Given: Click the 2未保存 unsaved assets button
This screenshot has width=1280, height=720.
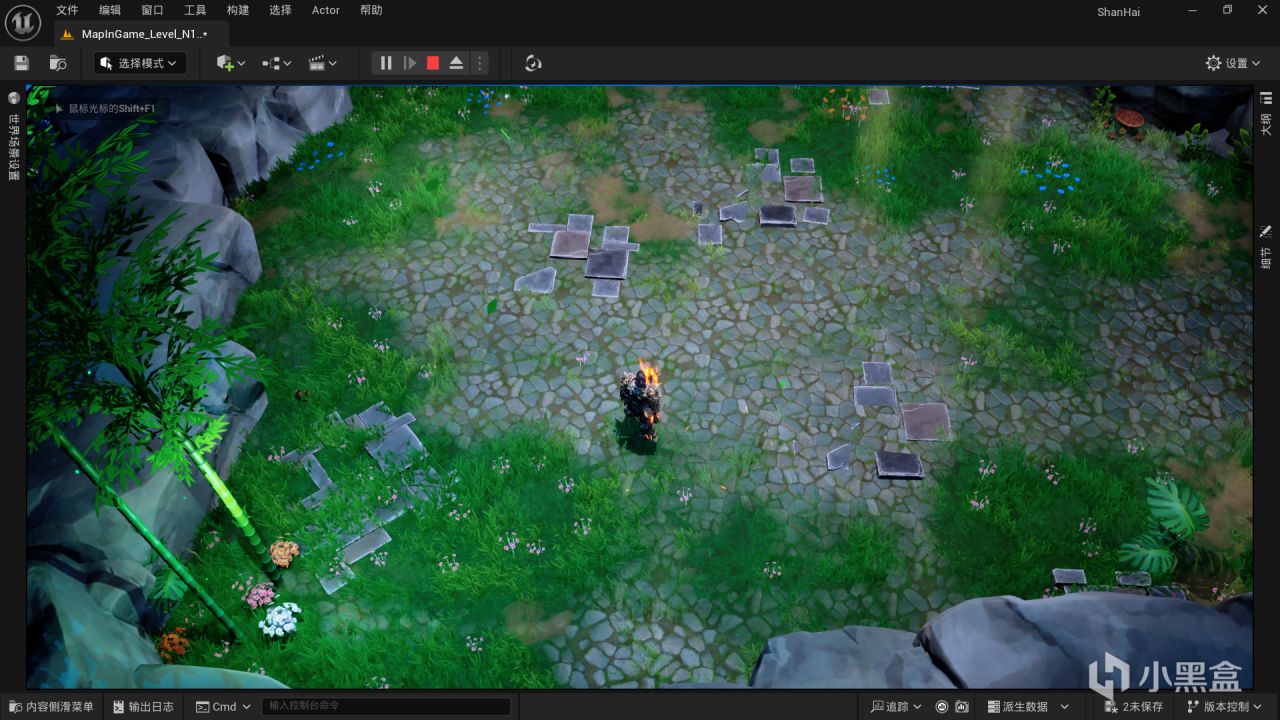Looking at the screenshot, I should click(1133, 706).
